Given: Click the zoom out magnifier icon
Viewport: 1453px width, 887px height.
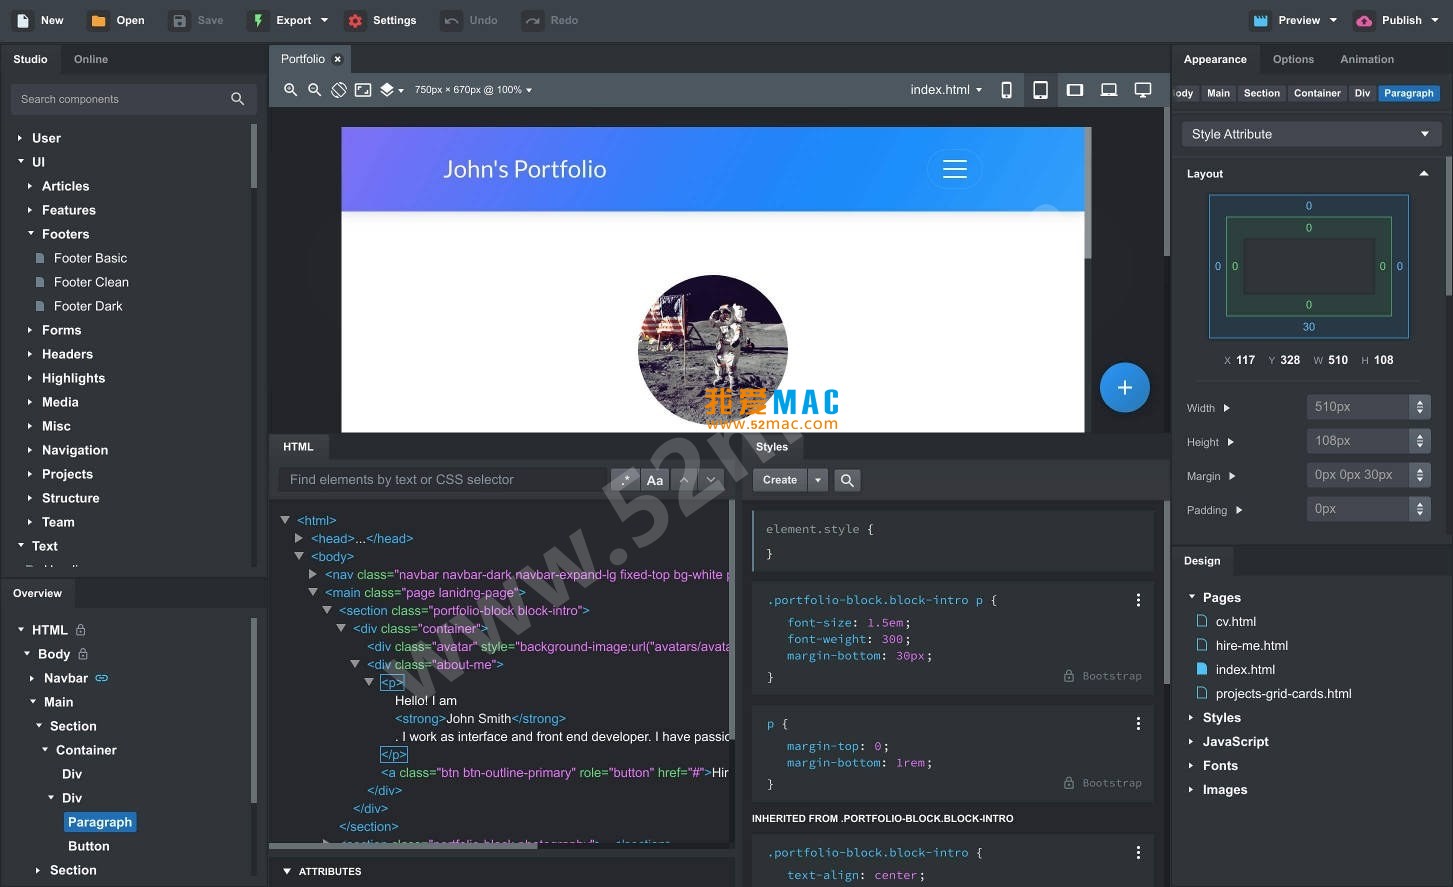Looking at the screenshot, I should click(314, 90).
